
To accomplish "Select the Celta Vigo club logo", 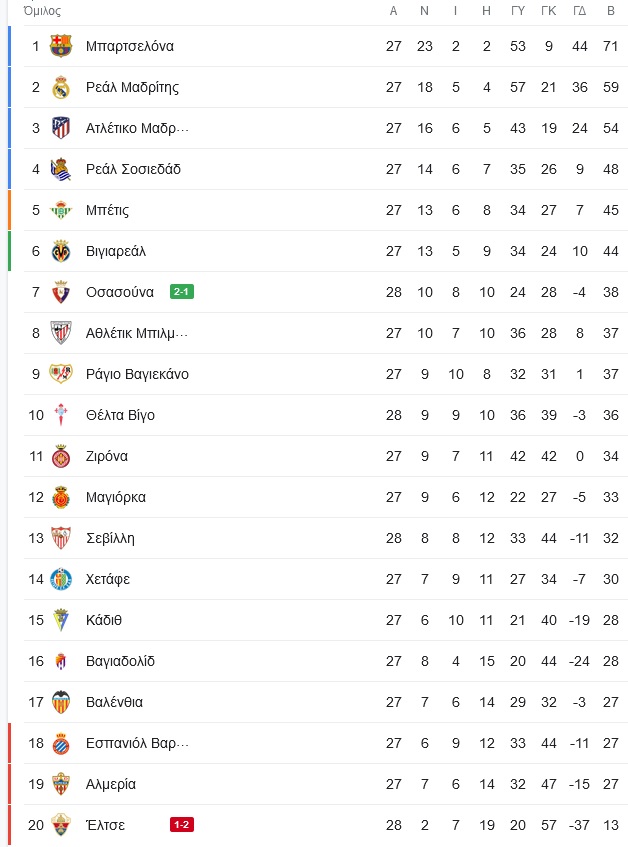I will [61, 415].
